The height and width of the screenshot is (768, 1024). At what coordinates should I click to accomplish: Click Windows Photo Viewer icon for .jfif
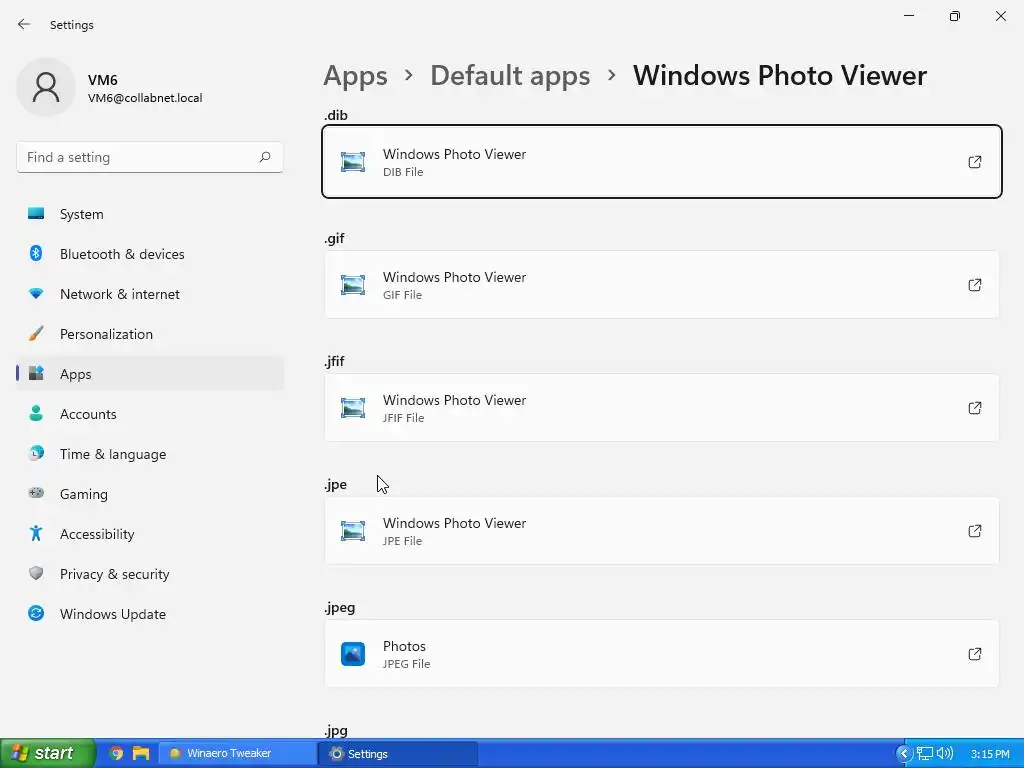353,408
